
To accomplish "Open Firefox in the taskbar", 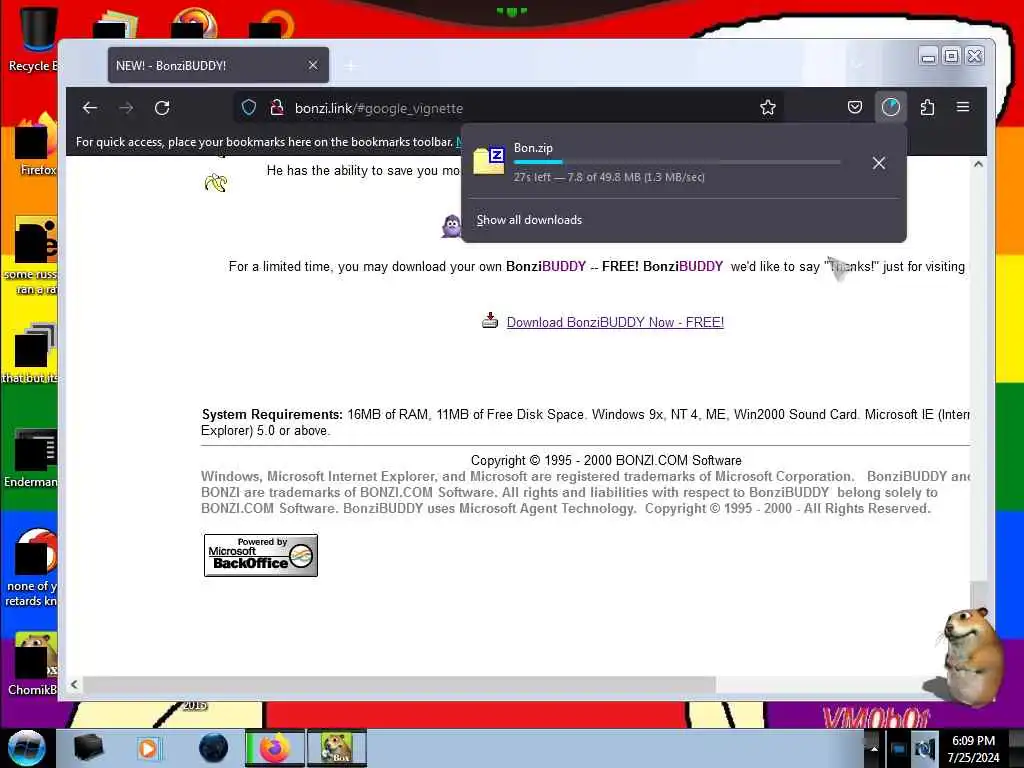I will (x=274, y=748).
